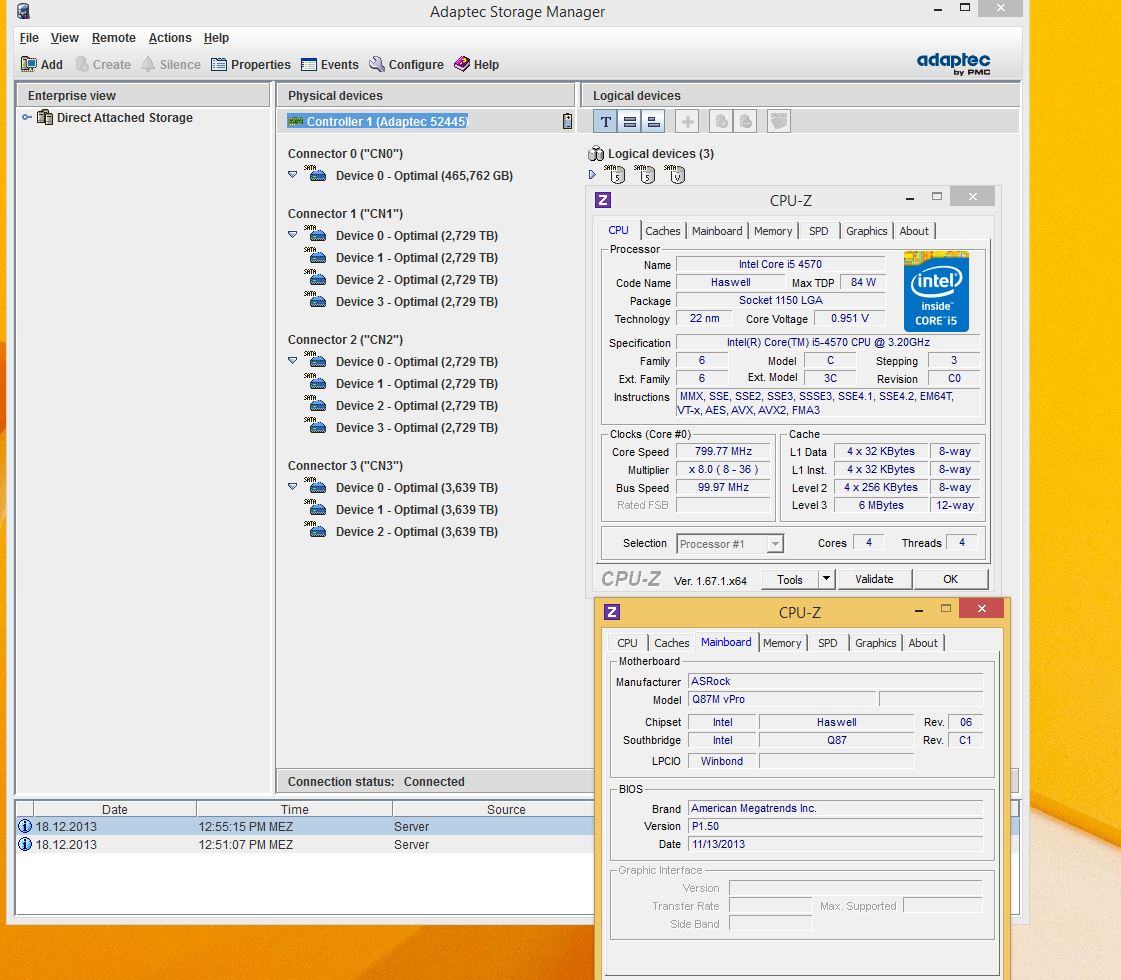Viewport: 1121px width, 980px height.
Task: Click the BIOS version P1.50 field
Action: coord(834,826)
